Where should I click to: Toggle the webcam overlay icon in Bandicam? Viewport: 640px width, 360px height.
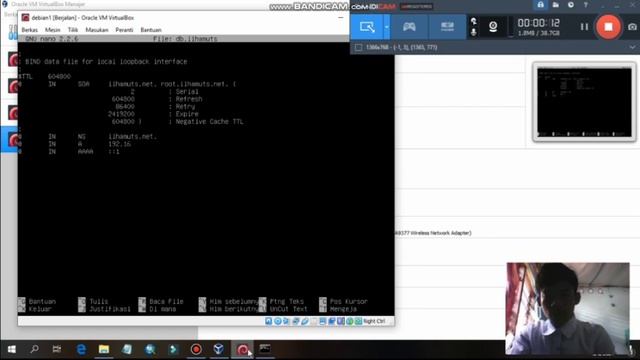[493, 27]
